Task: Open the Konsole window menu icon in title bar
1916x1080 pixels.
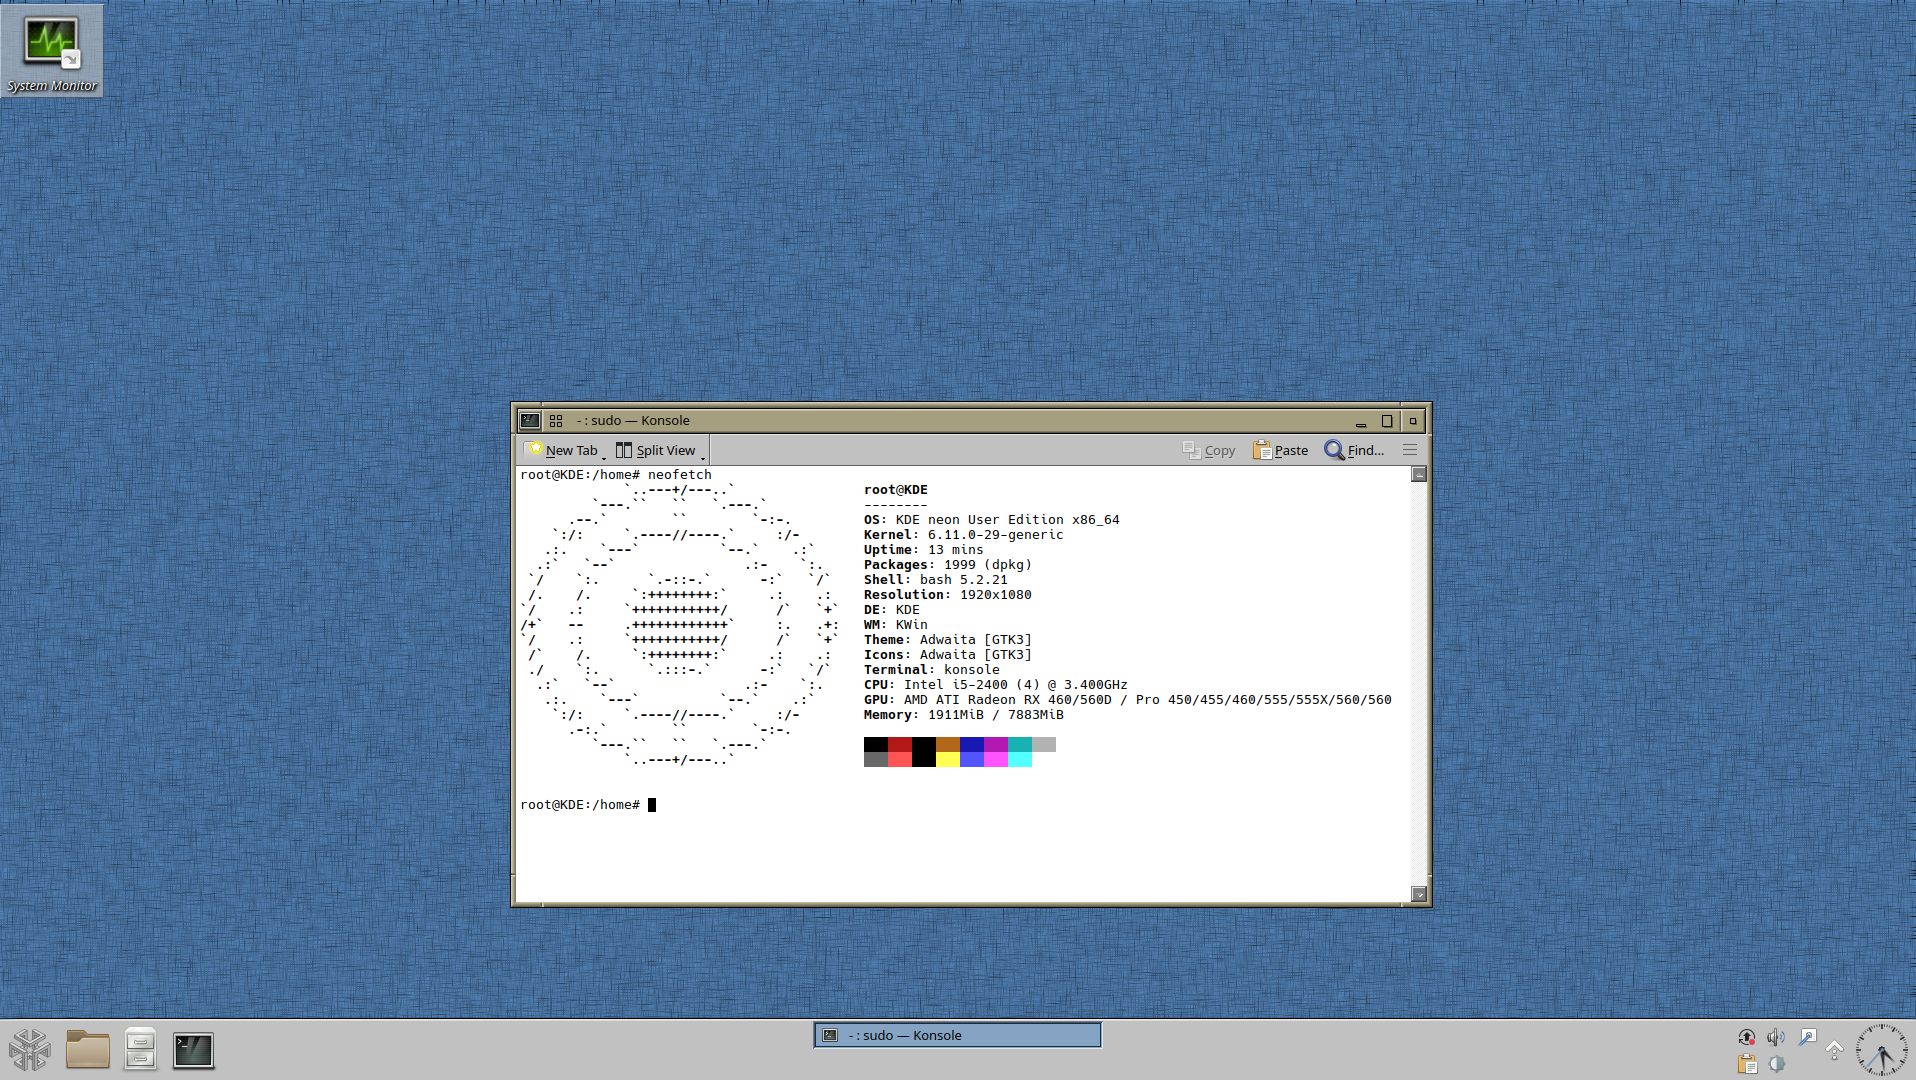Action: click(x=530, y=421)
